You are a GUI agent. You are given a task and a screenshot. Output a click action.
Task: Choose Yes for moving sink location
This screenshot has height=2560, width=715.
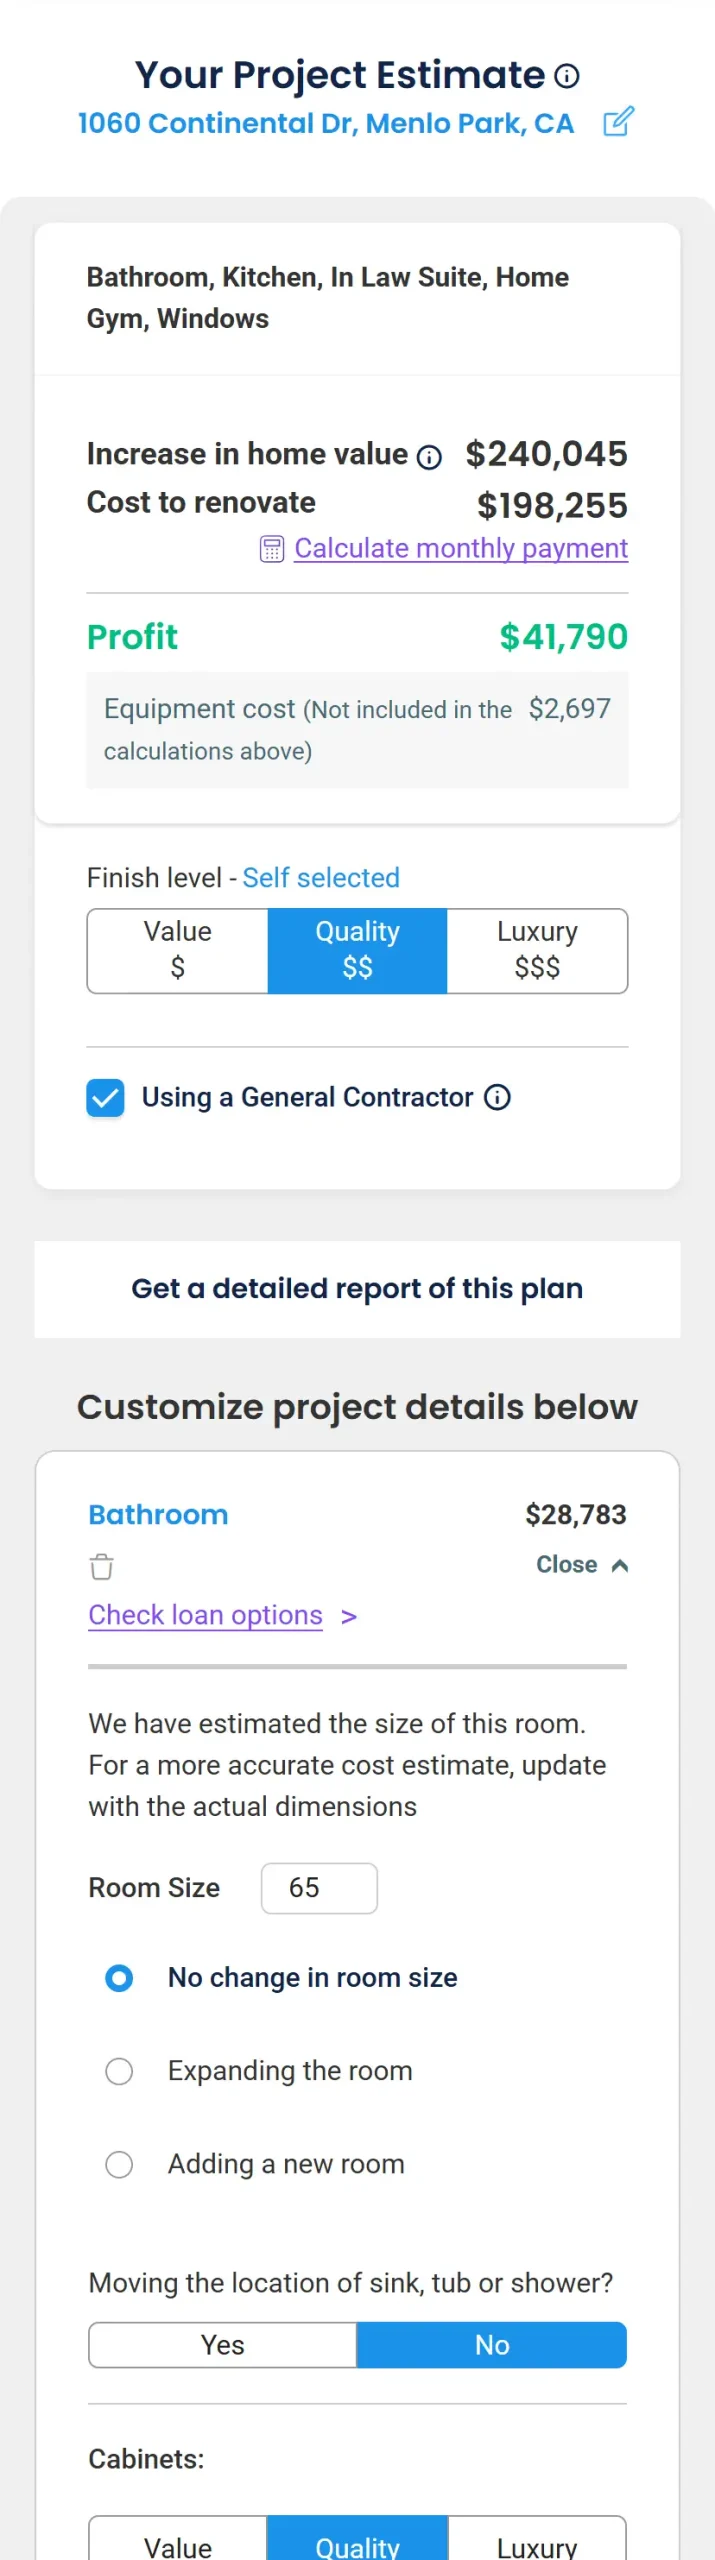point(222,2345)
